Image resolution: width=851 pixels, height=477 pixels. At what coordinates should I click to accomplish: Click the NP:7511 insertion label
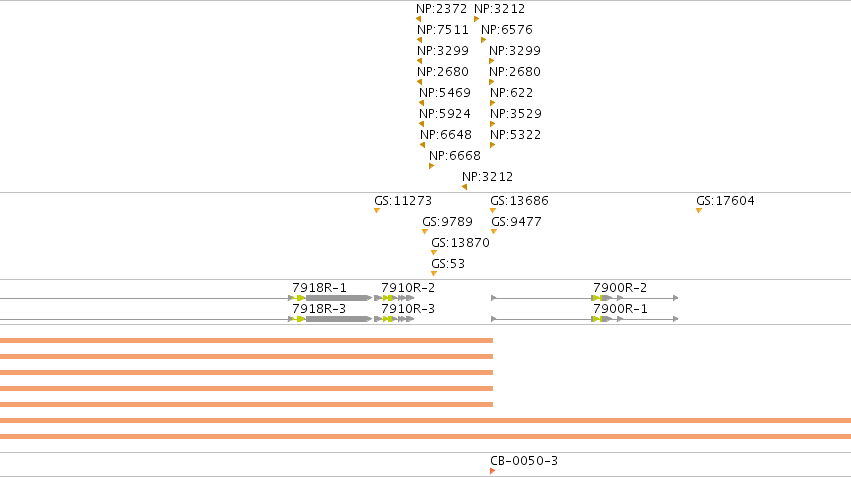(x=443, y=30)
